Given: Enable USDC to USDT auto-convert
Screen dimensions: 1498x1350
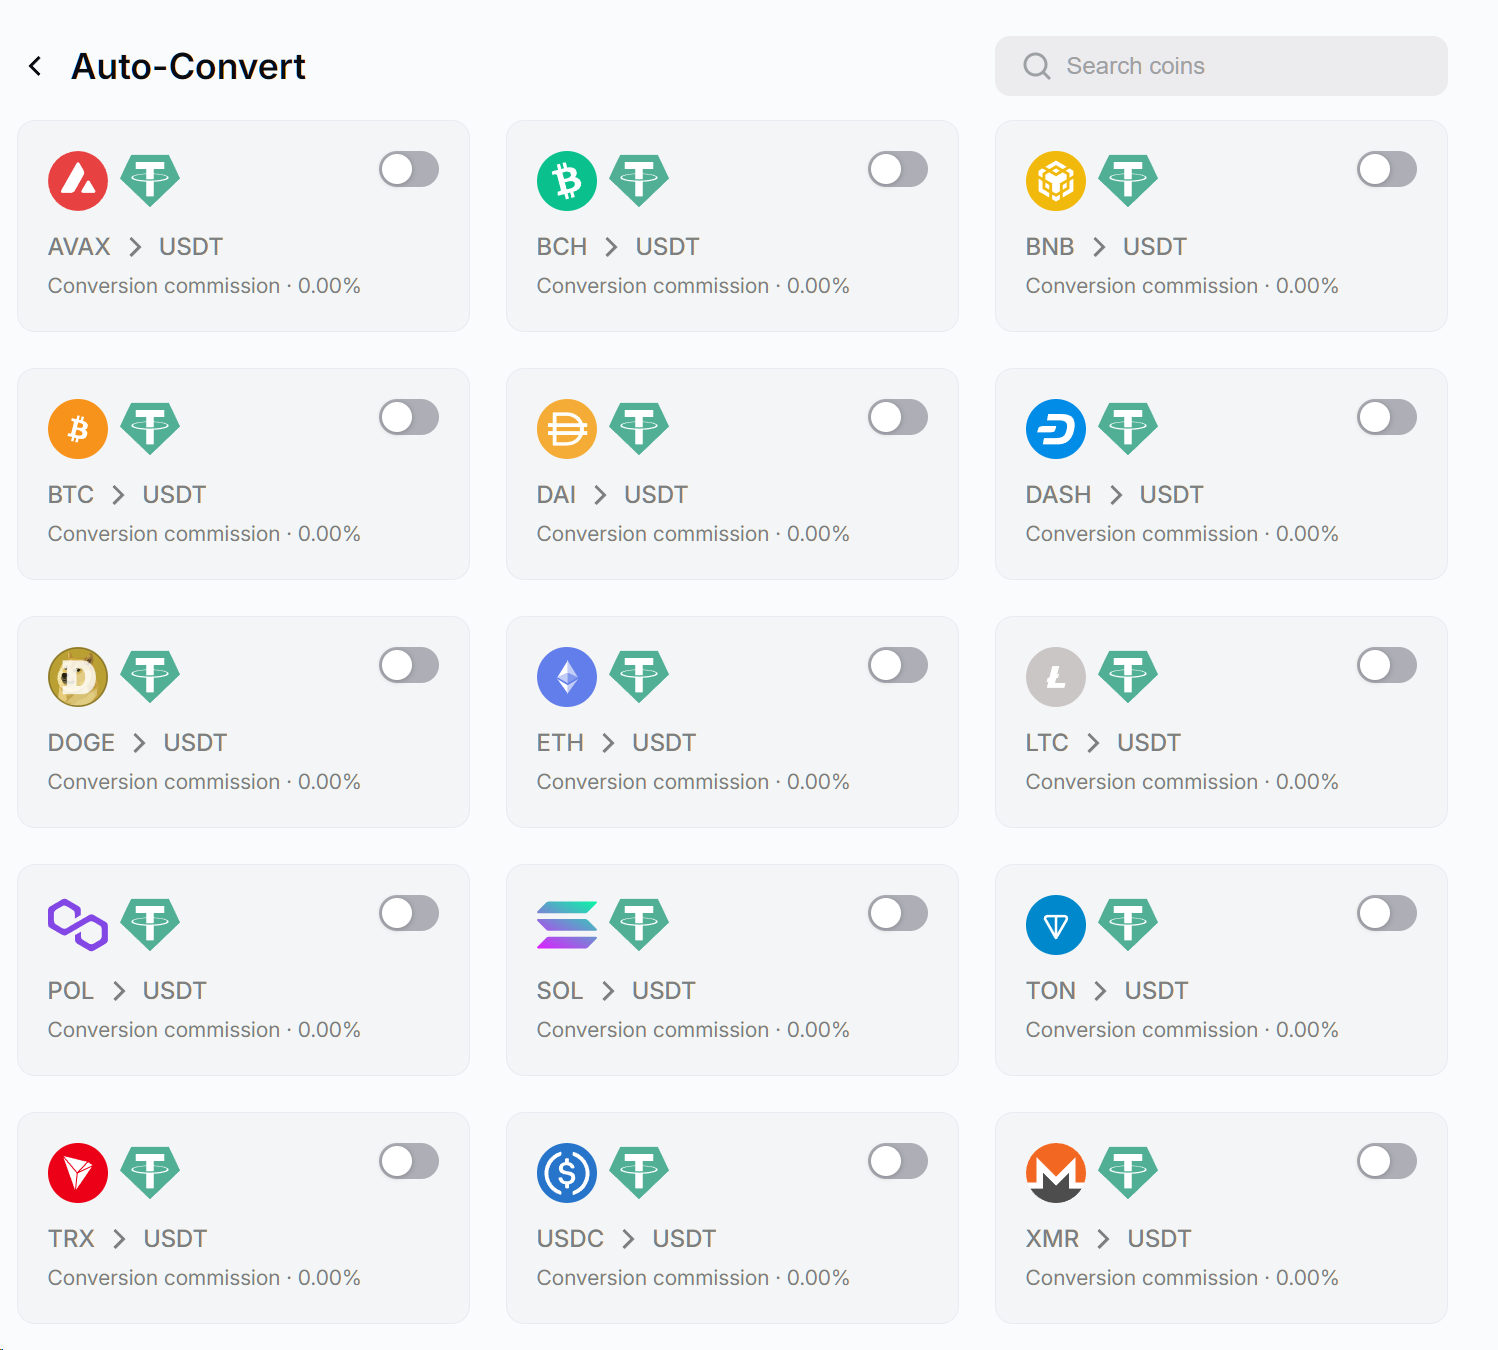Looking at the screenshot, I should 898,1161.
